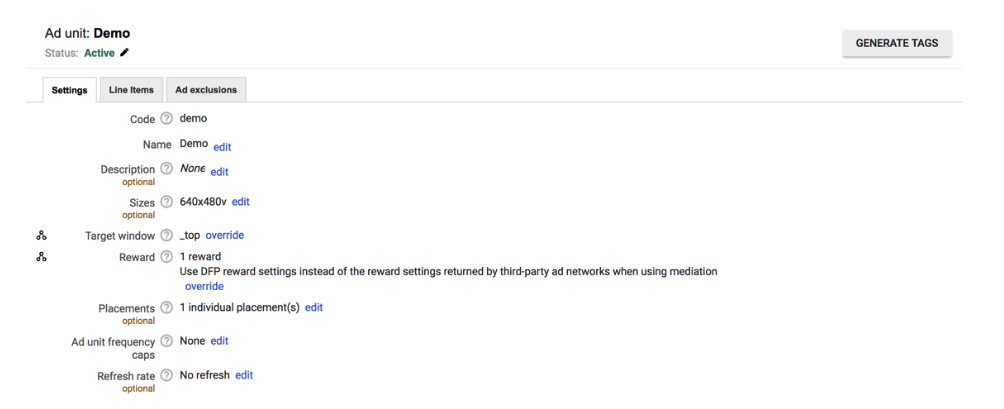Click the help icon by Ad unit frequency caps
The height and width of the screenshot is (409, 1004).
166,341
